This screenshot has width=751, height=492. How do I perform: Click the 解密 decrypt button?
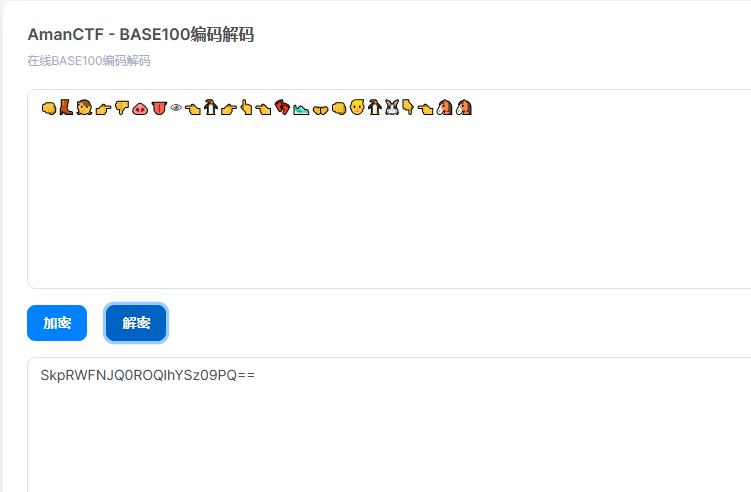136,323
